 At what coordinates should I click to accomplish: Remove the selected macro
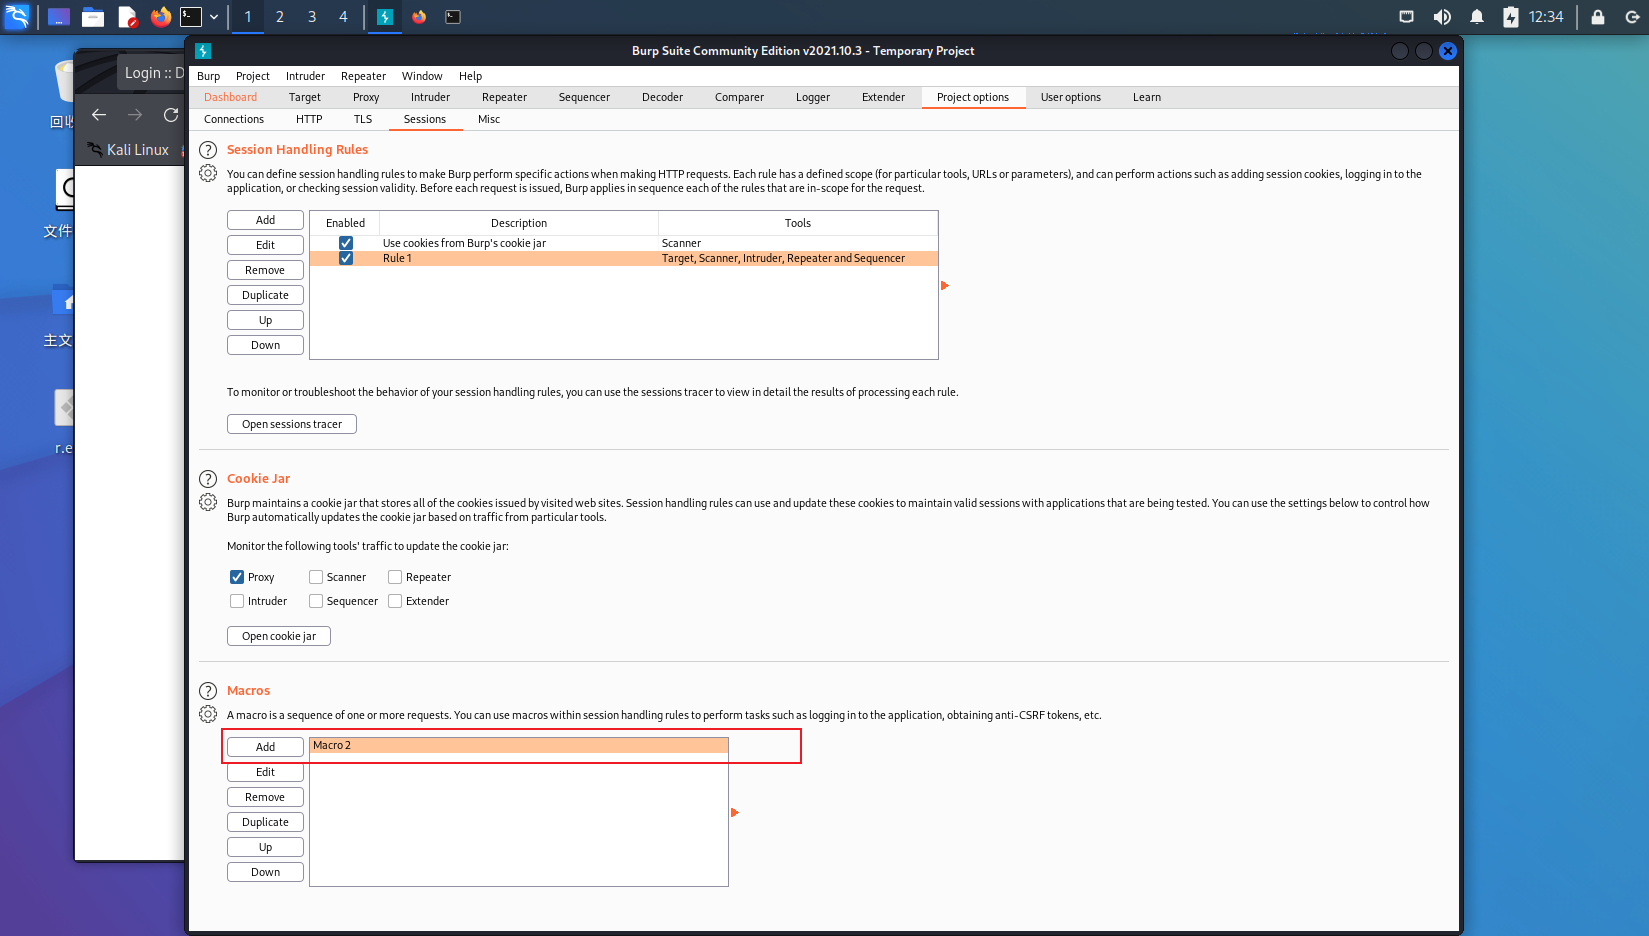265,797
